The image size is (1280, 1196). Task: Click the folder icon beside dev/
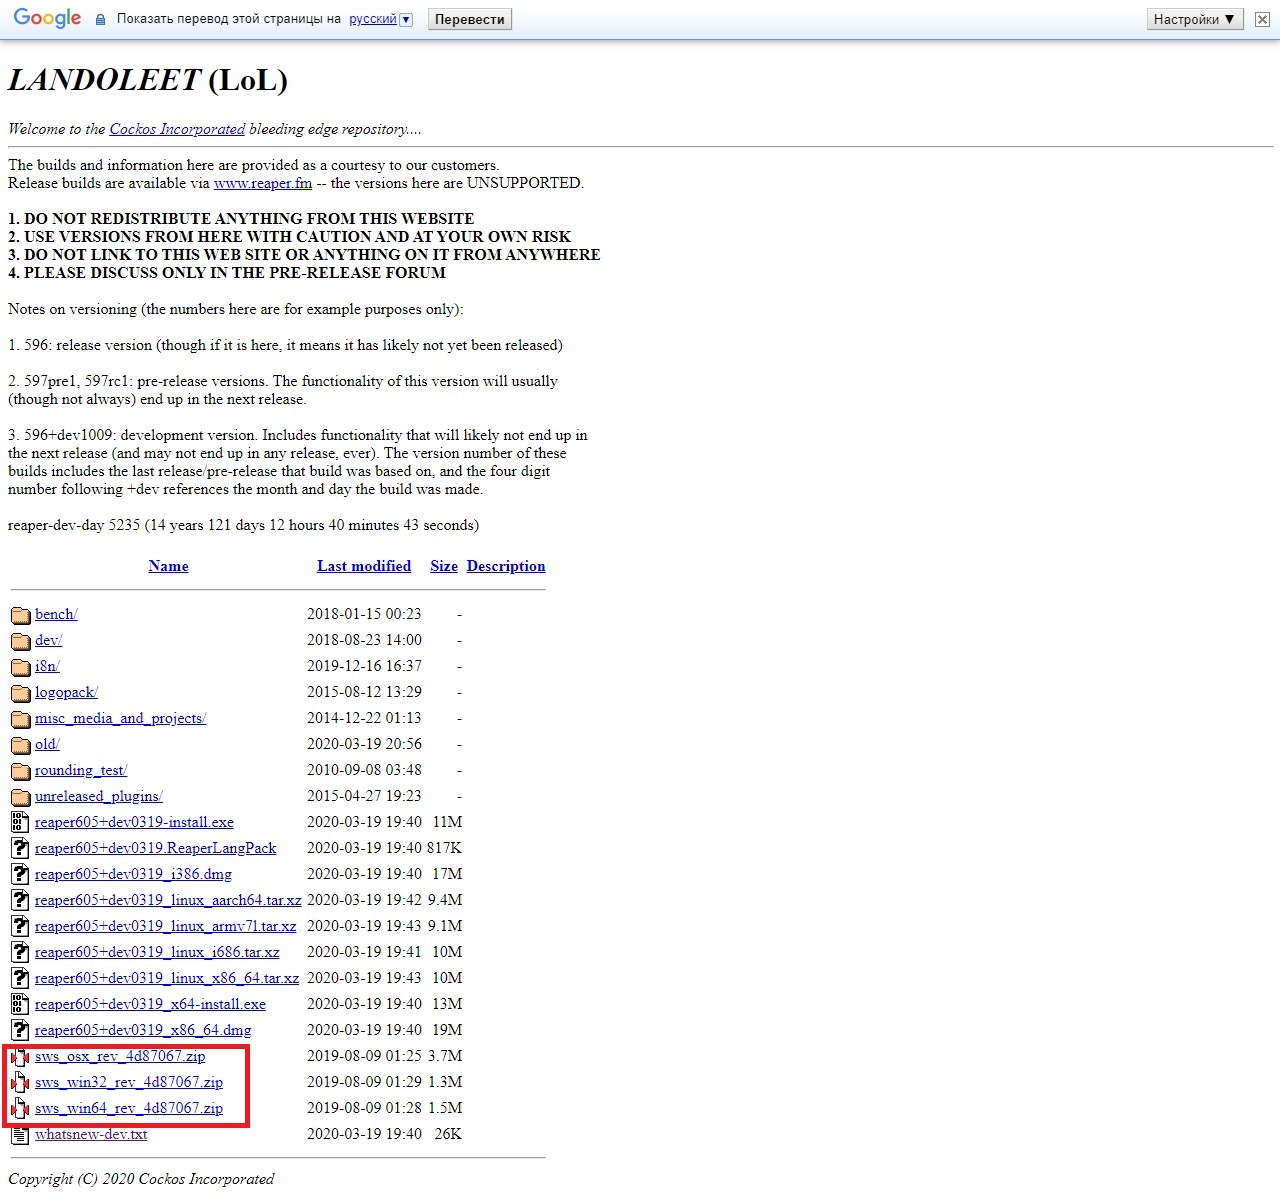[x=20, y=641]
